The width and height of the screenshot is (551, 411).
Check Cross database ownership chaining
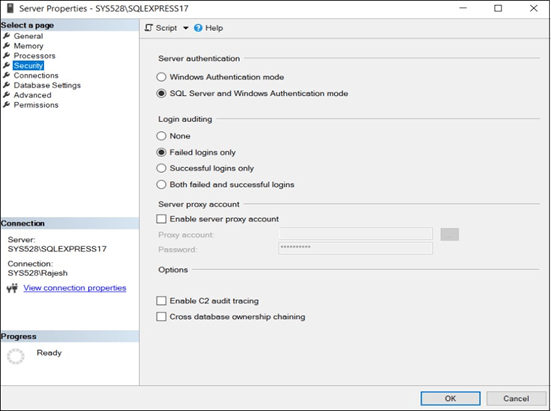[161, 317]
